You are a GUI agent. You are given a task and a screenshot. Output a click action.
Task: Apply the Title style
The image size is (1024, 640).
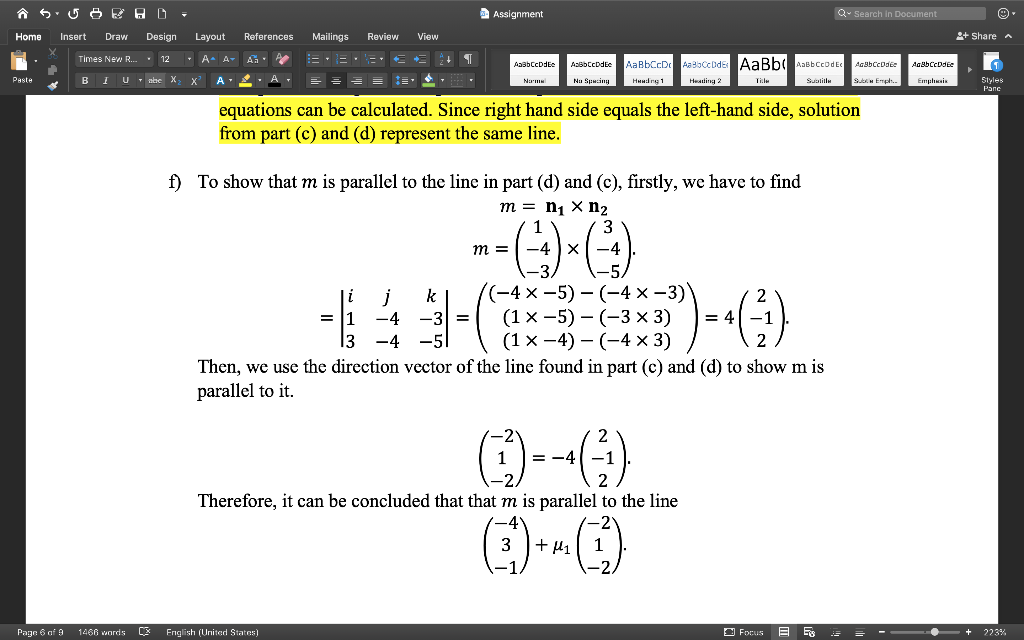pos(762,70)
